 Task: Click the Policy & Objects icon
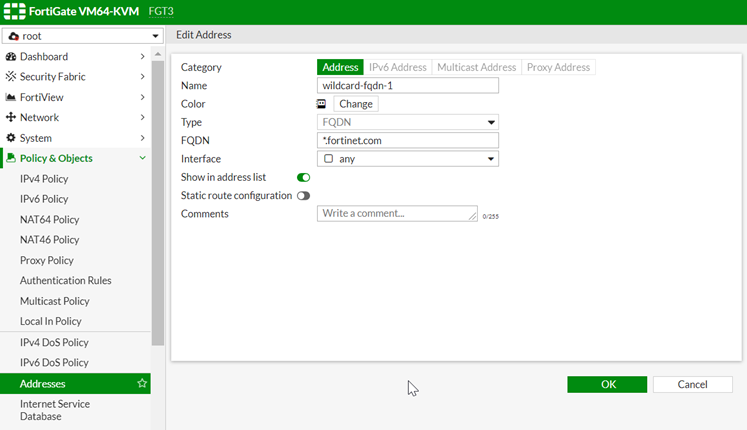click(x=10, y=158)
